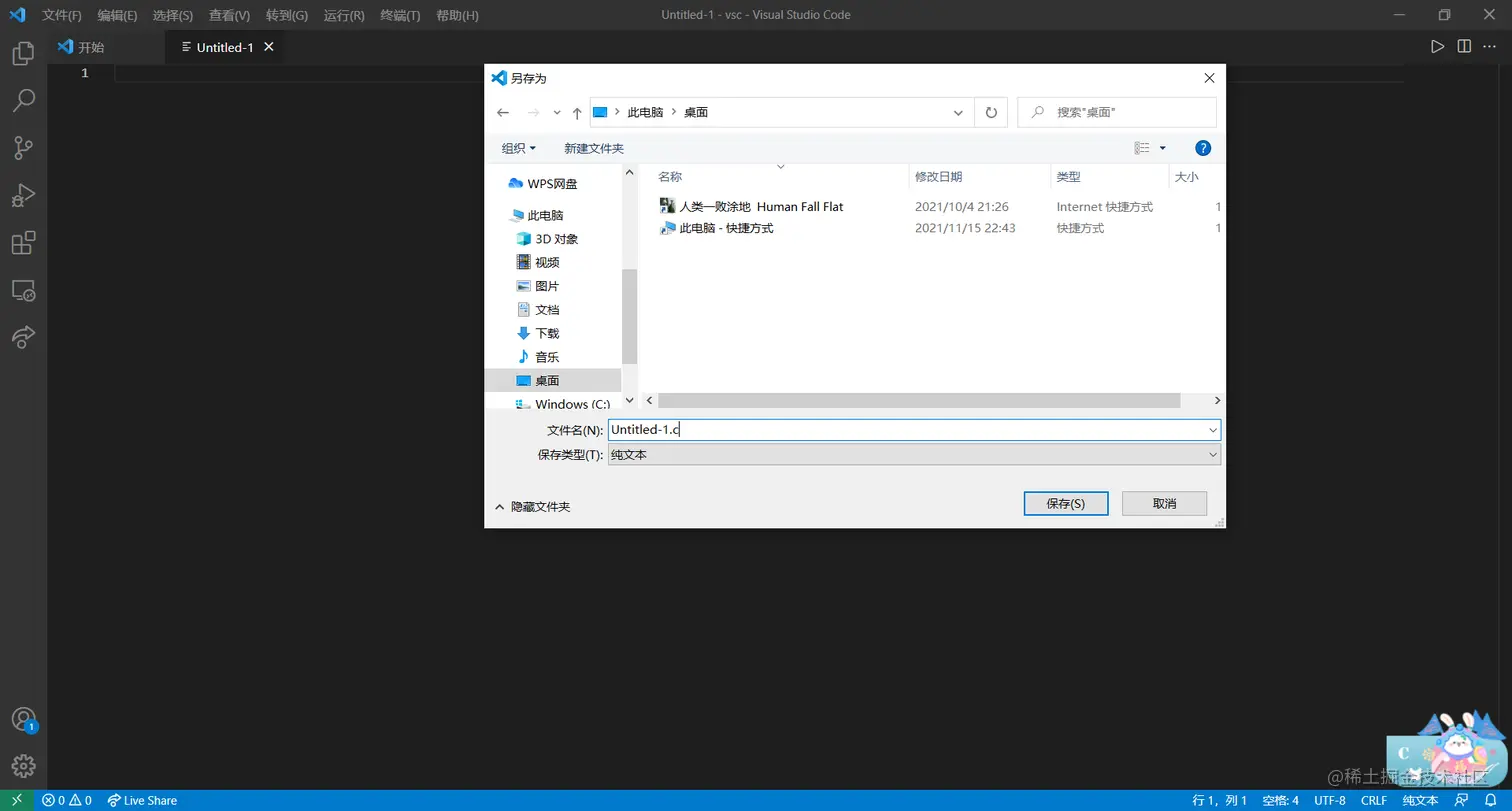
Task: Select 文档 folder in navigation pane
Action: (547, 310)
